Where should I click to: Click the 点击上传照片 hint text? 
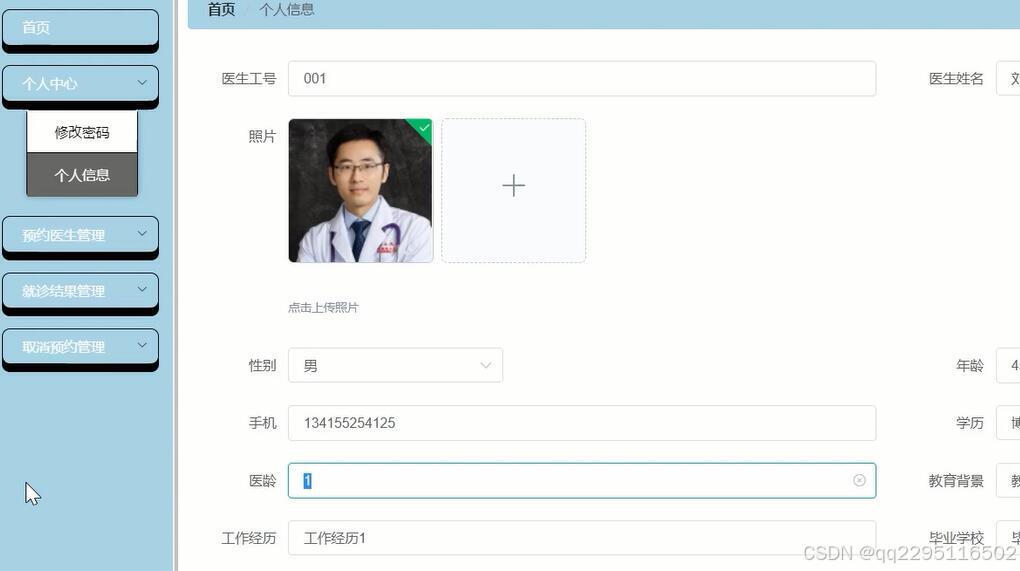pos(323,308)
